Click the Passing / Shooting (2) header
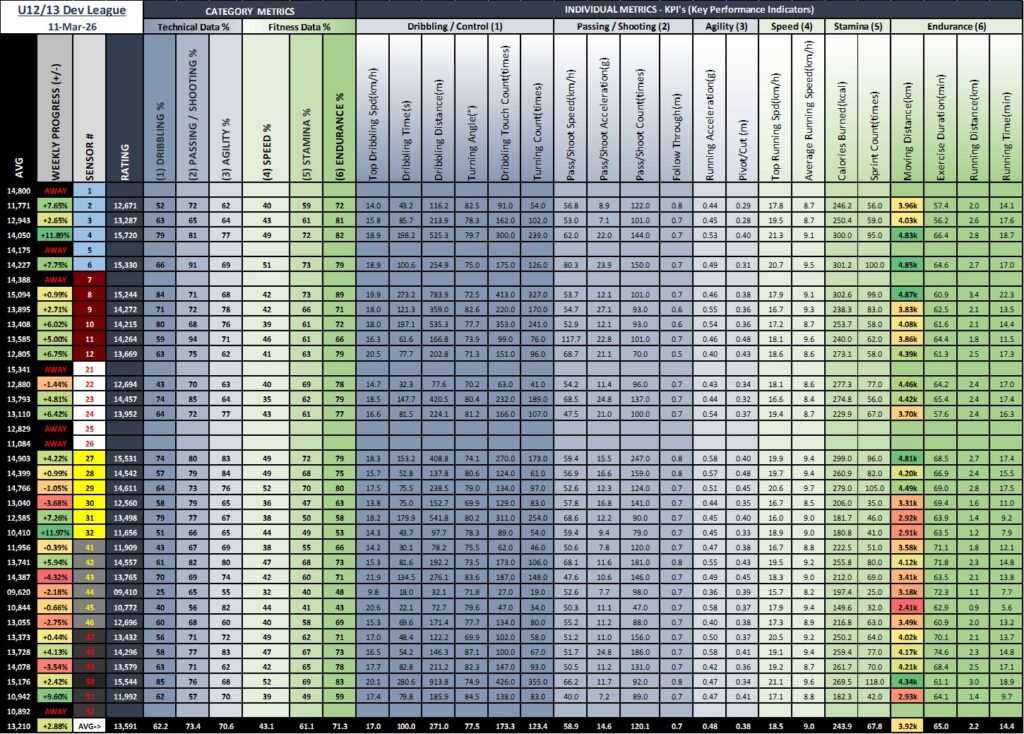Screen dimensions: 1024x734 (x=621, y=27)
